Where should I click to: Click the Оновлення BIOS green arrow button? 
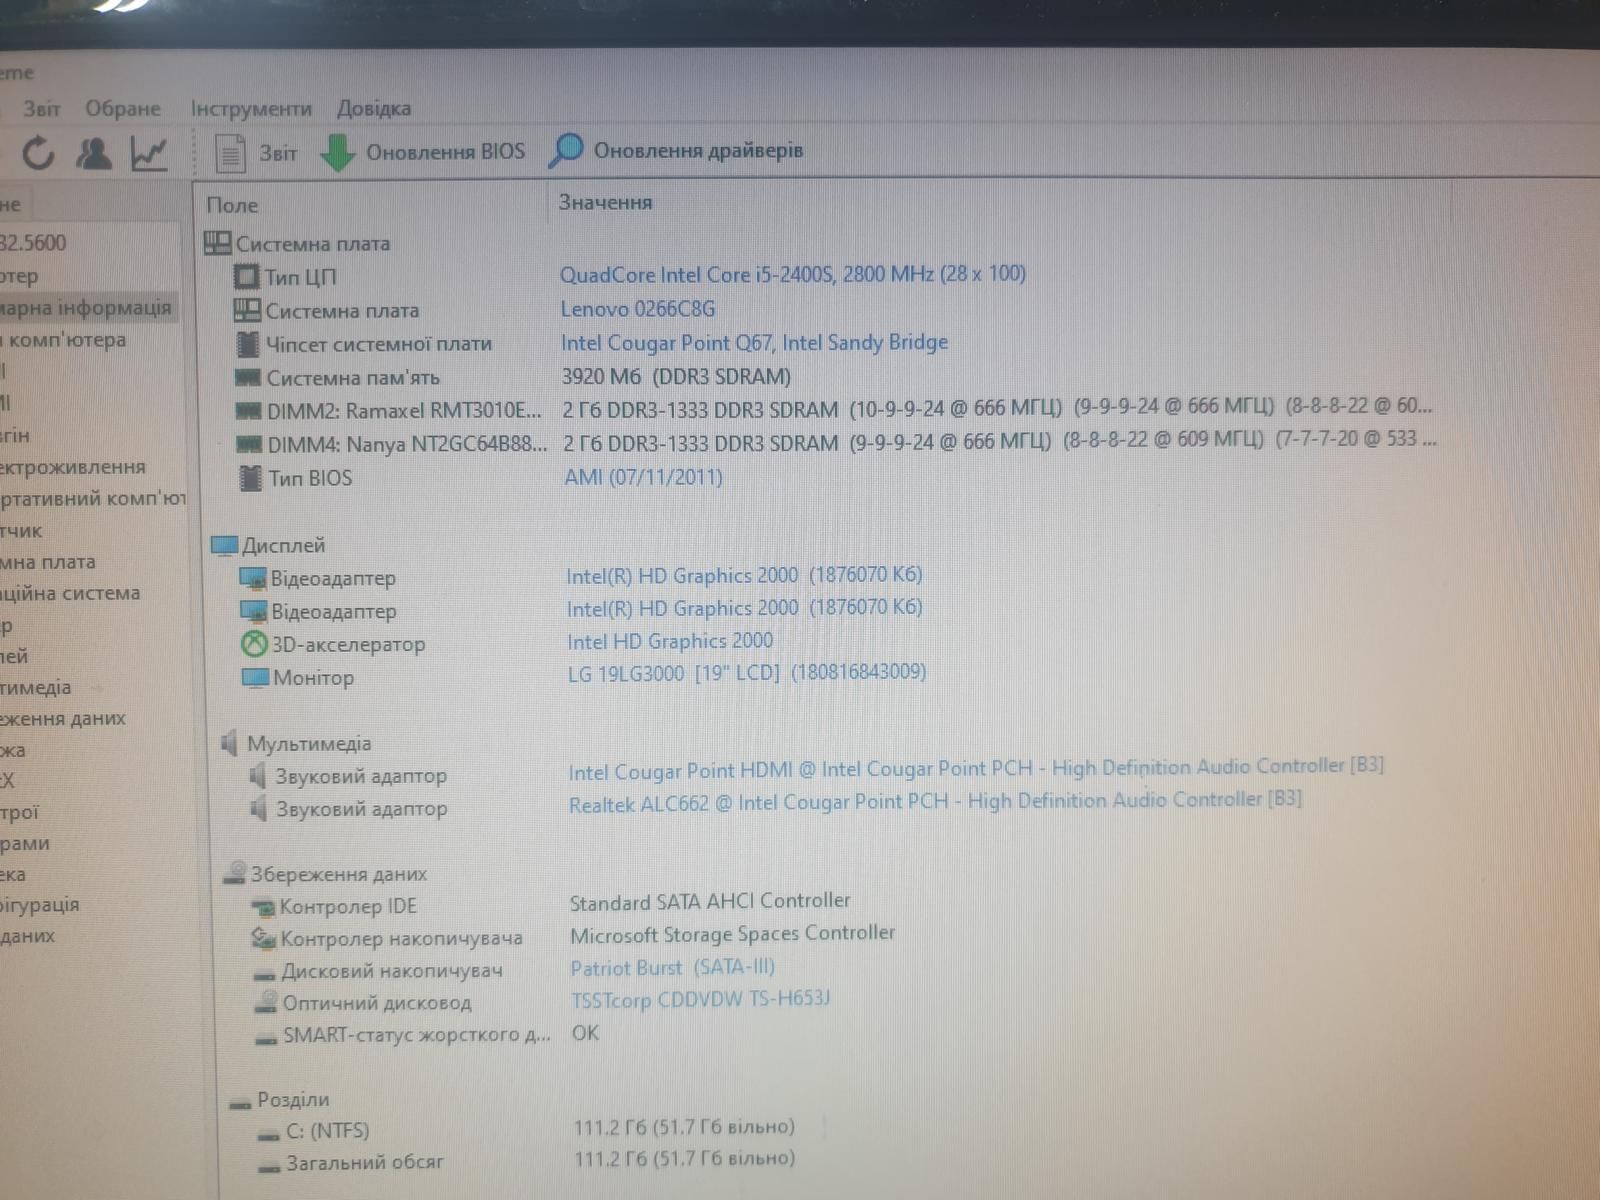tap(422, 152)
